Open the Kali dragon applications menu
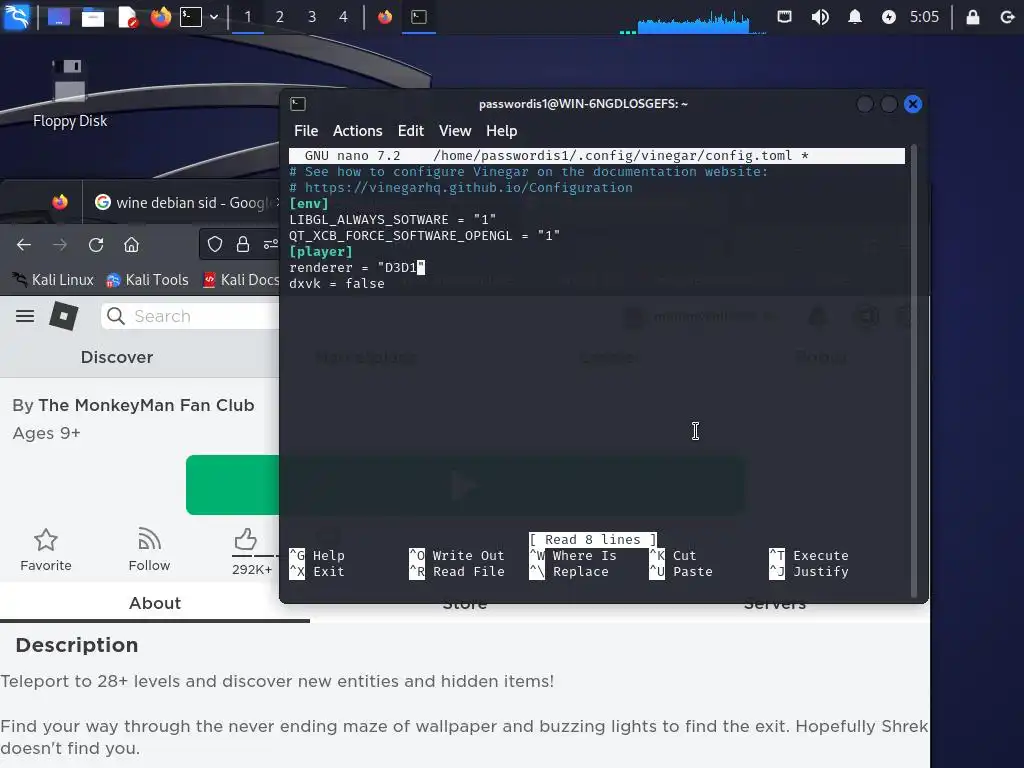The height and width of the screenshot is (768, 1024). pyautogui.click(x=17, y=16)
